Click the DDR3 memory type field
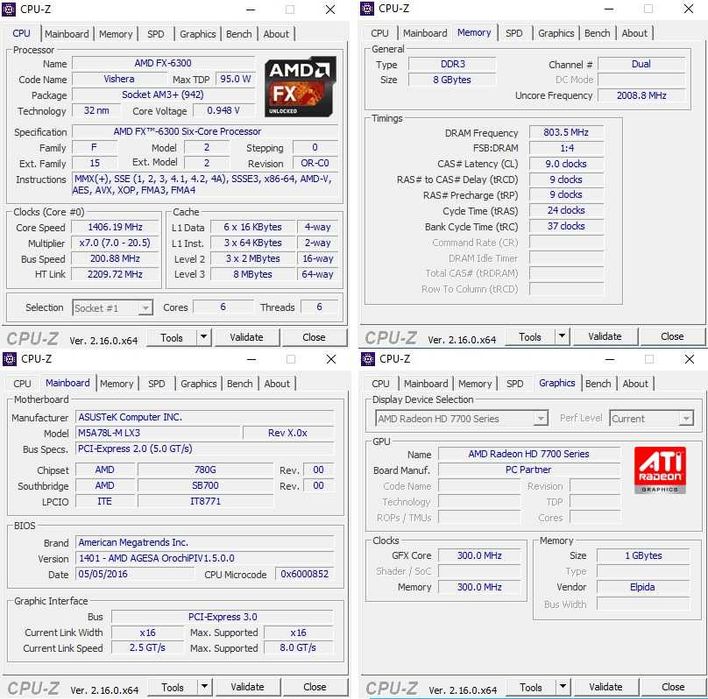708x699 pixels. point(452,64)
